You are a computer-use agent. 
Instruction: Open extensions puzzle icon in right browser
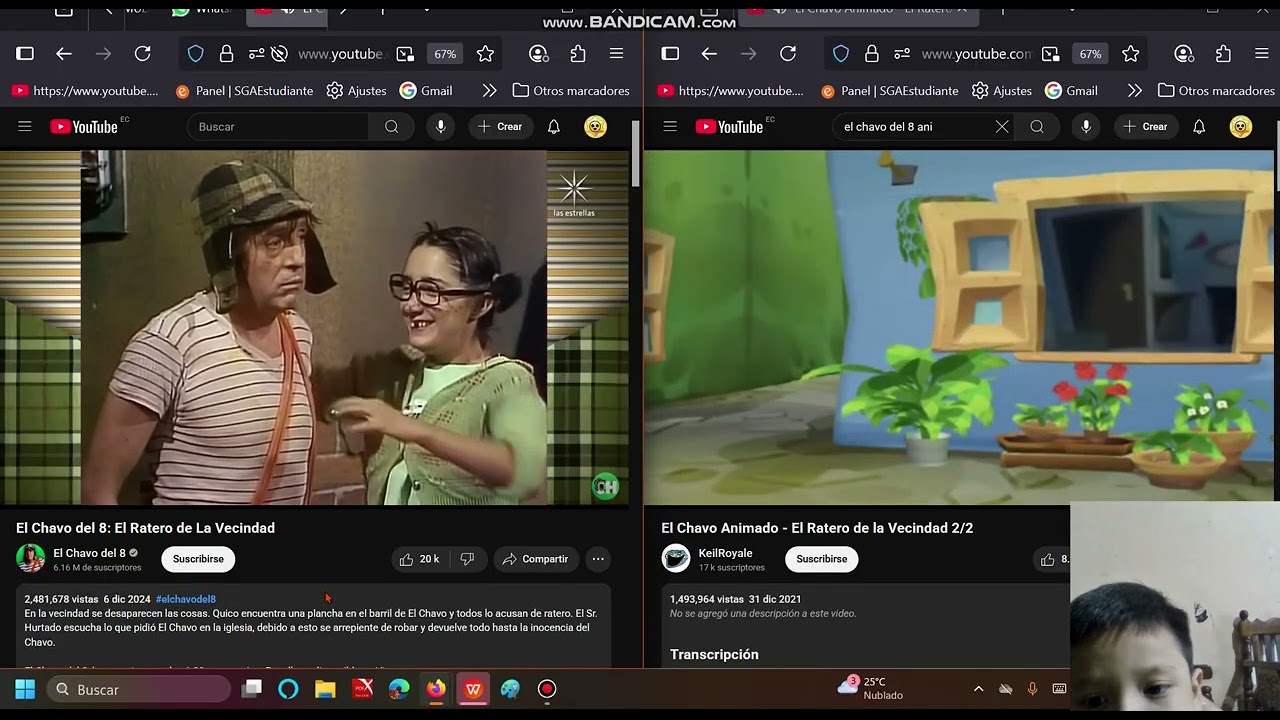click(x=1223, y=54)
